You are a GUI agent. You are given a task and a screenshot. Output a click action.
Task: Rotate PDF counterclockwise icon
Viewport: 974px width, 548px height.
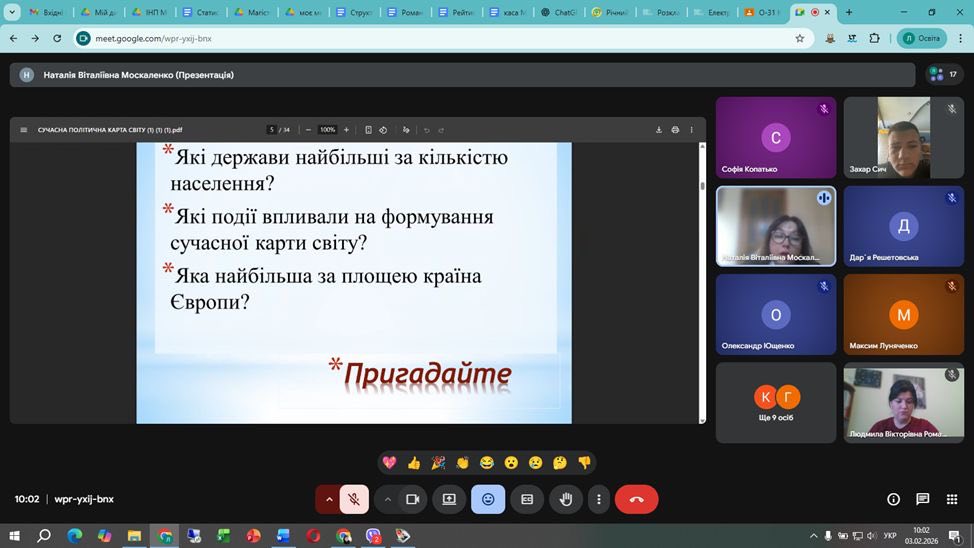(x=383, y=130)
